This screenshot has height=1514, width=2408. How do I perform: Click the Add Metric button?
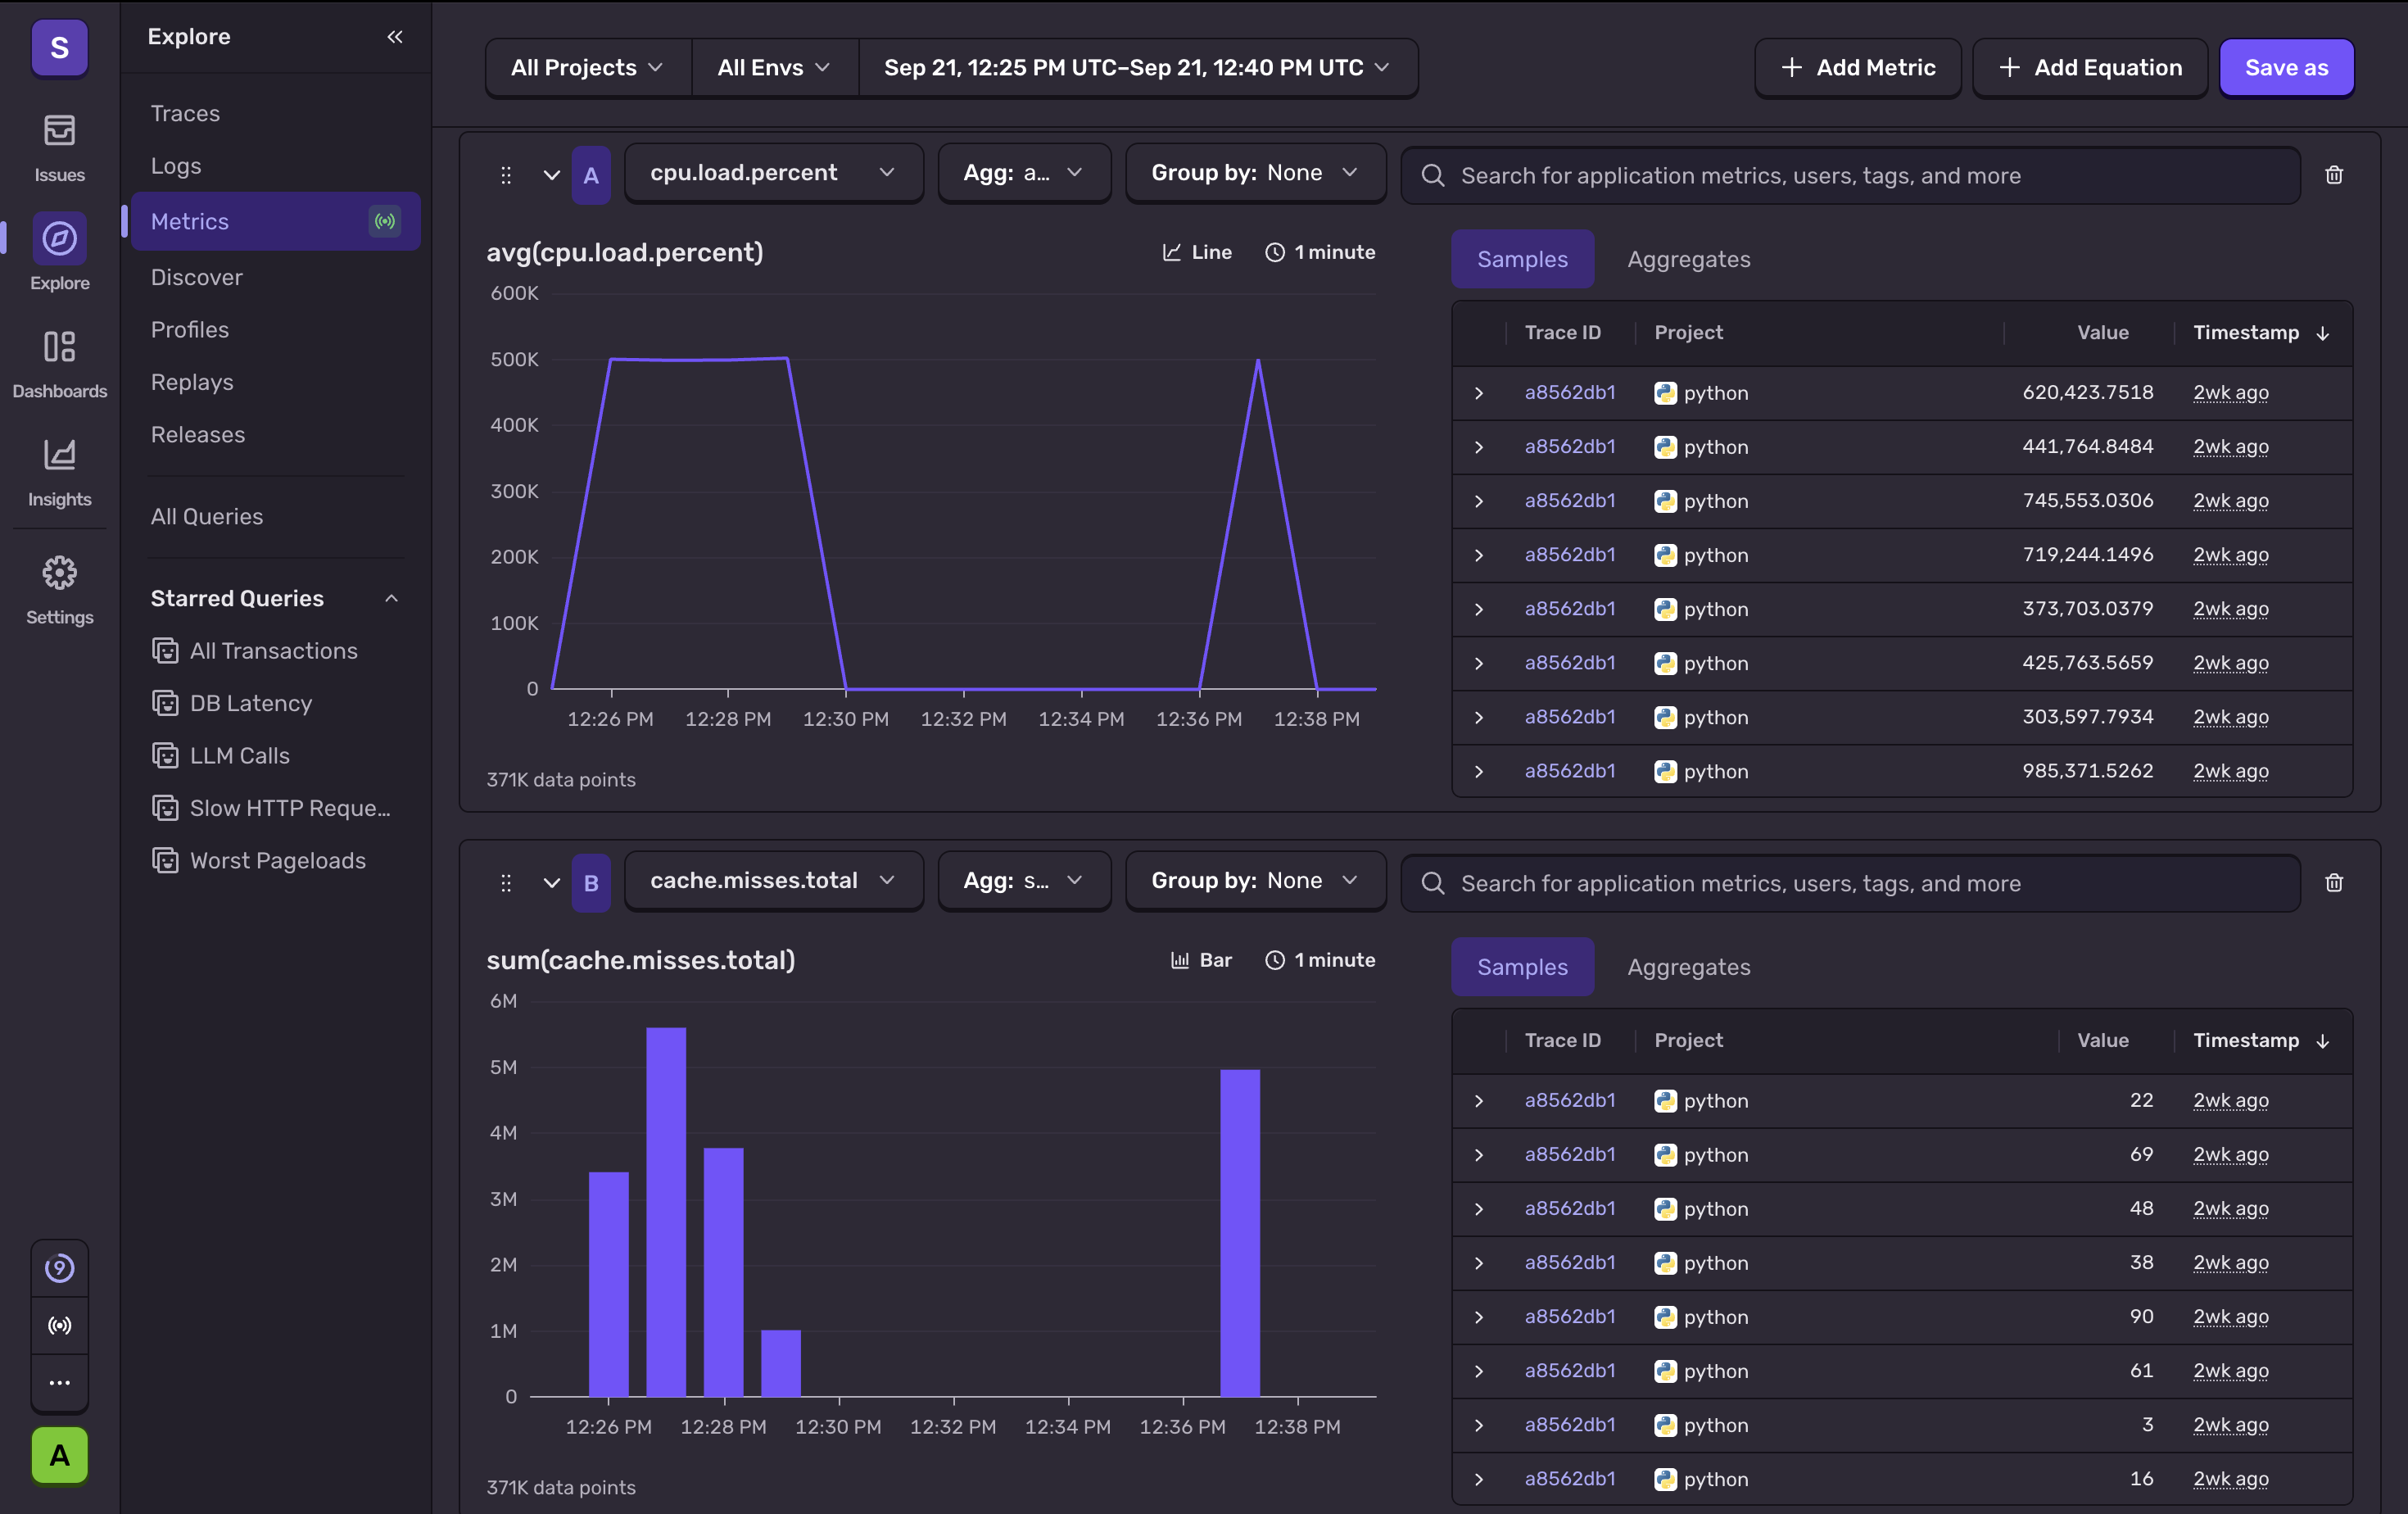point(1858,68)
